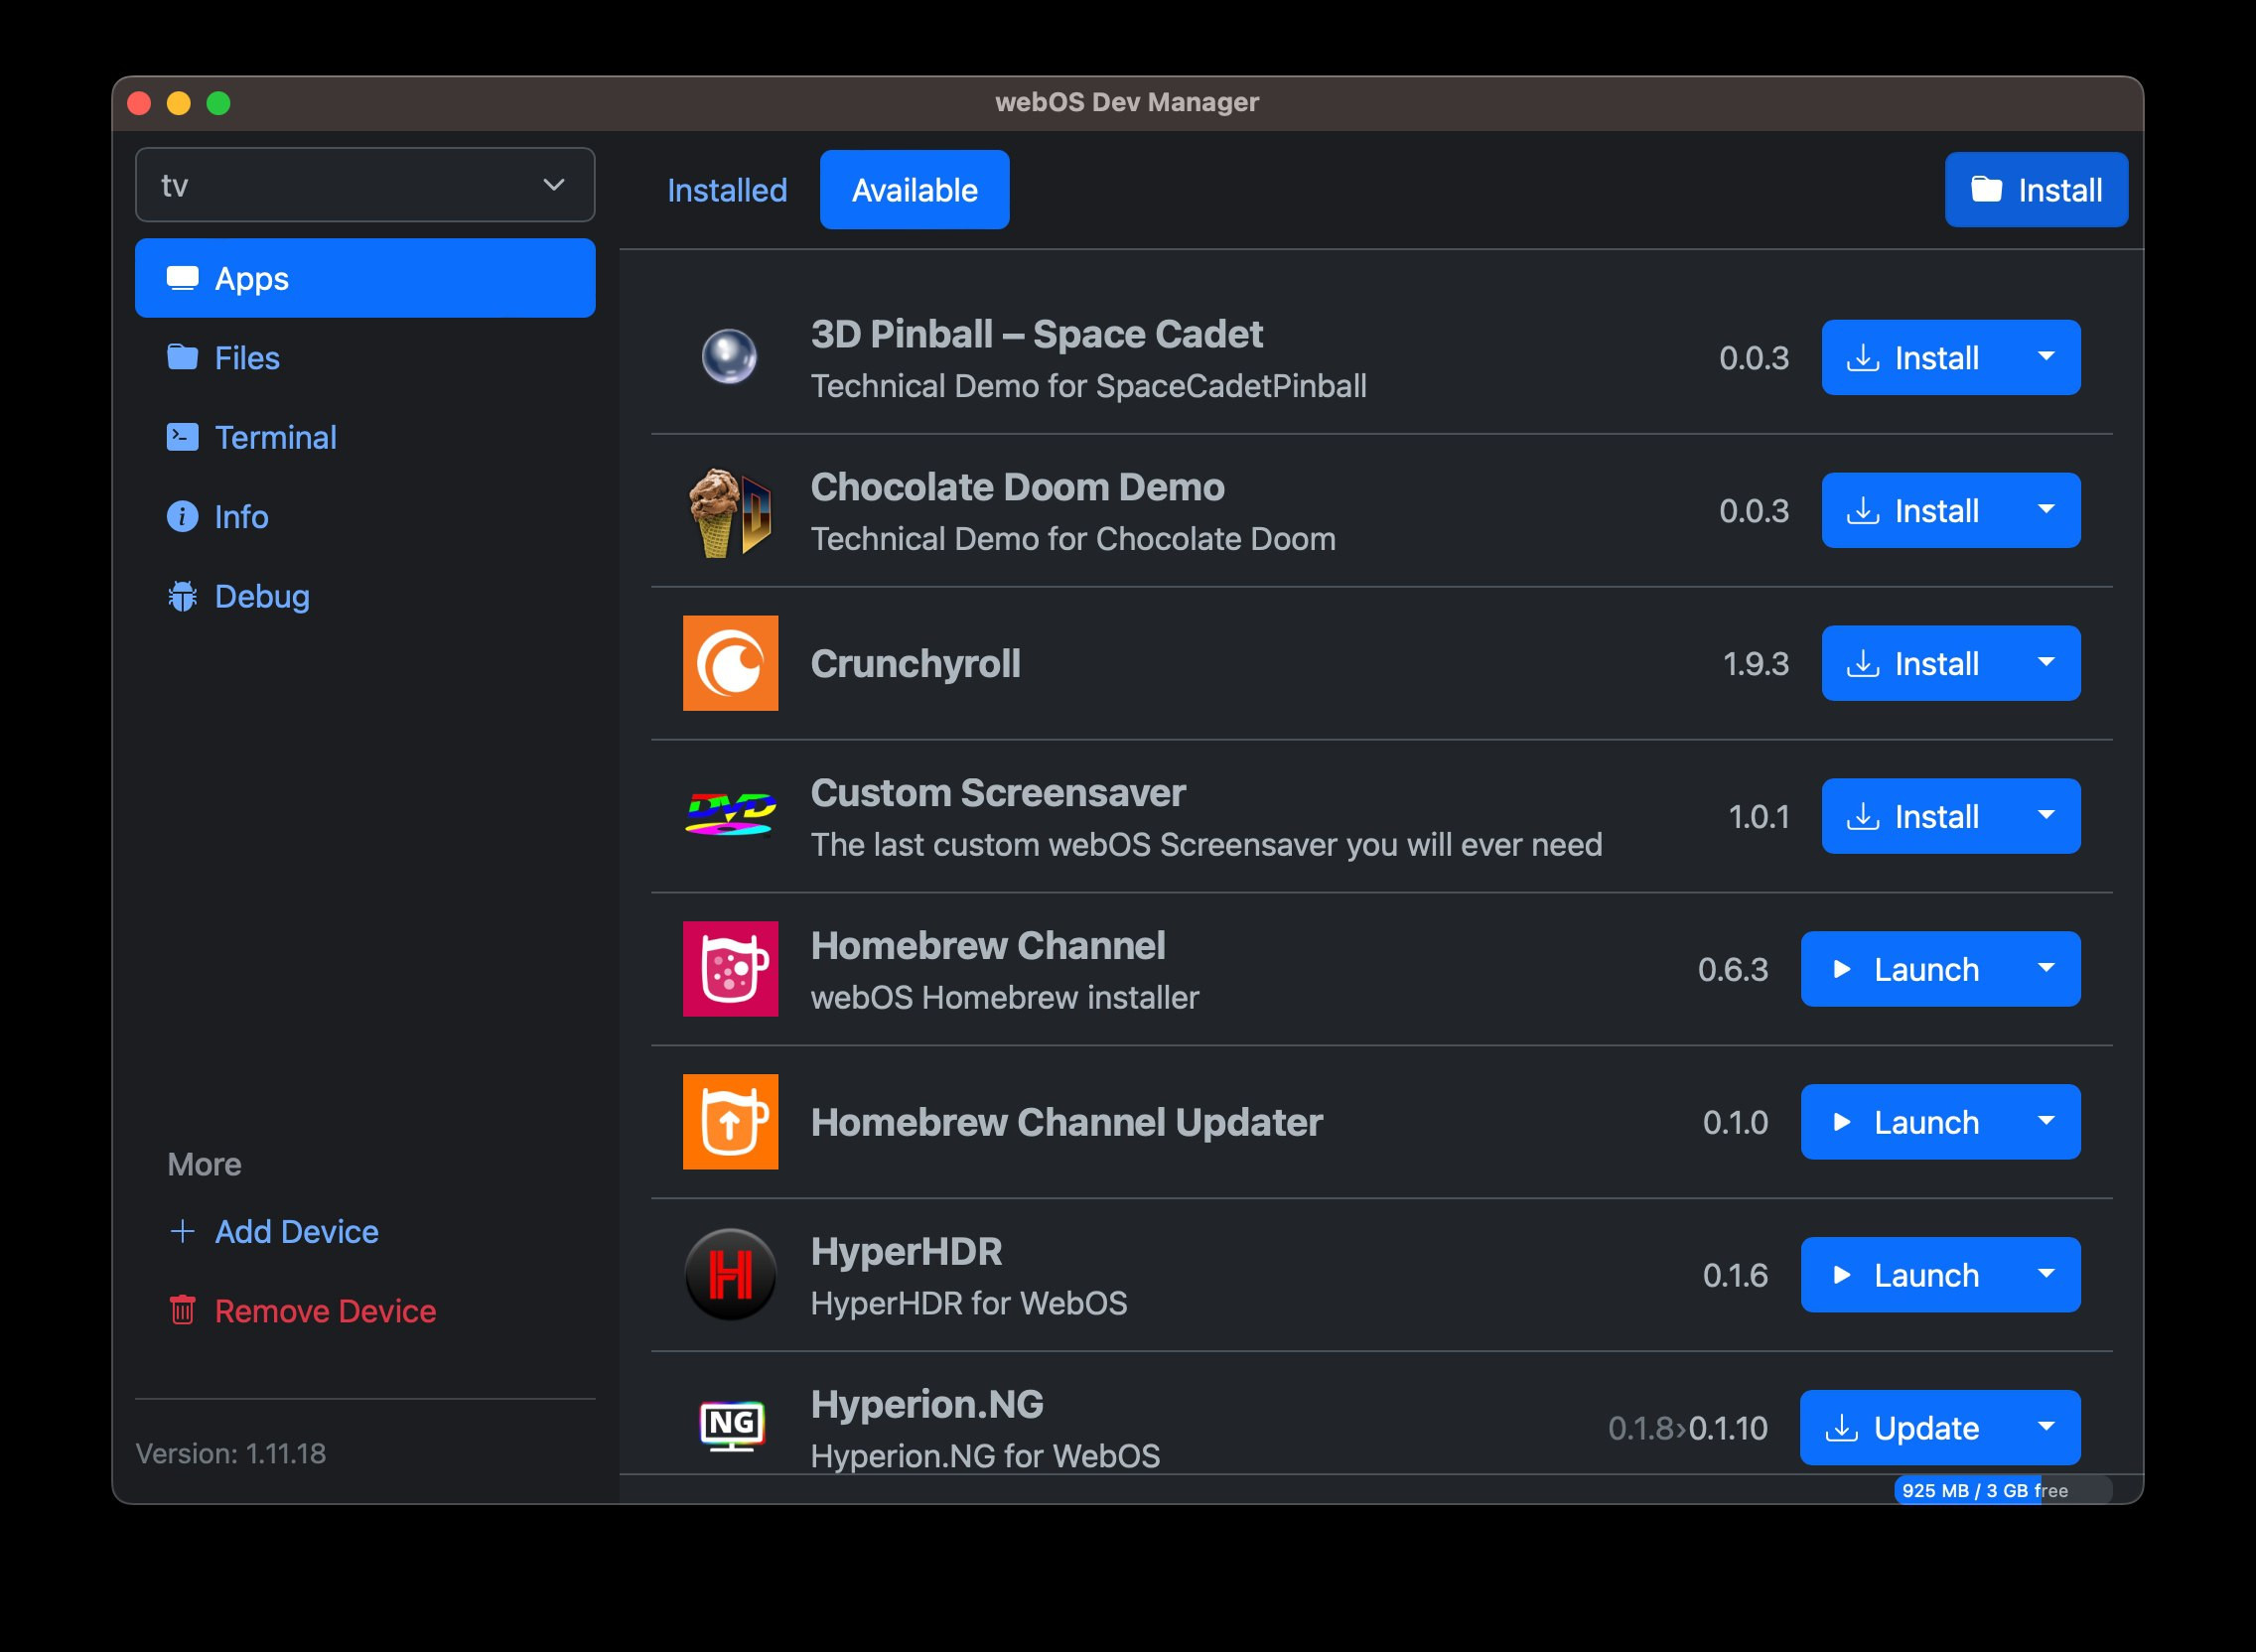Switch to the Installed tab
2256x1652 pixels.
[x=727, y=190]
